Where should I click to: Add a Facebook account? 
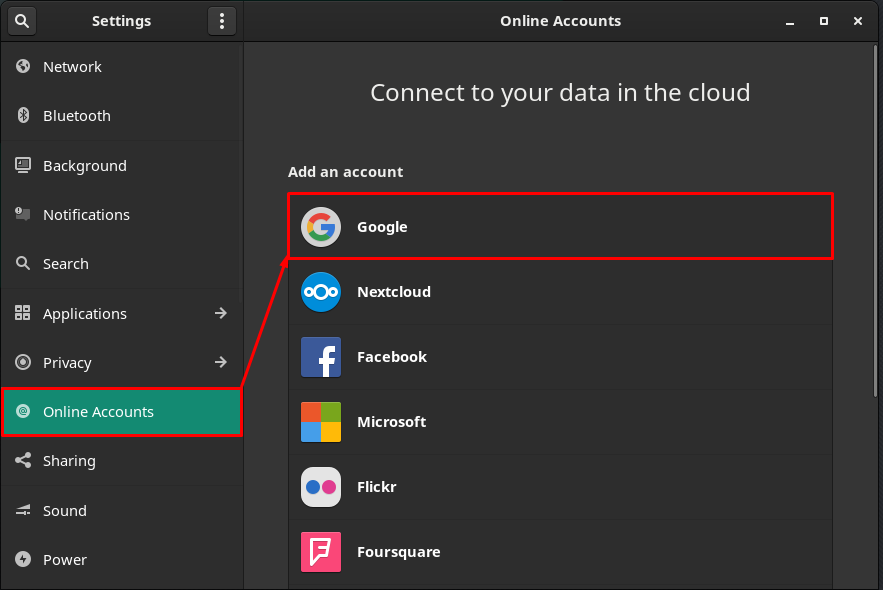pyautogui.click(x=560, y=357)
